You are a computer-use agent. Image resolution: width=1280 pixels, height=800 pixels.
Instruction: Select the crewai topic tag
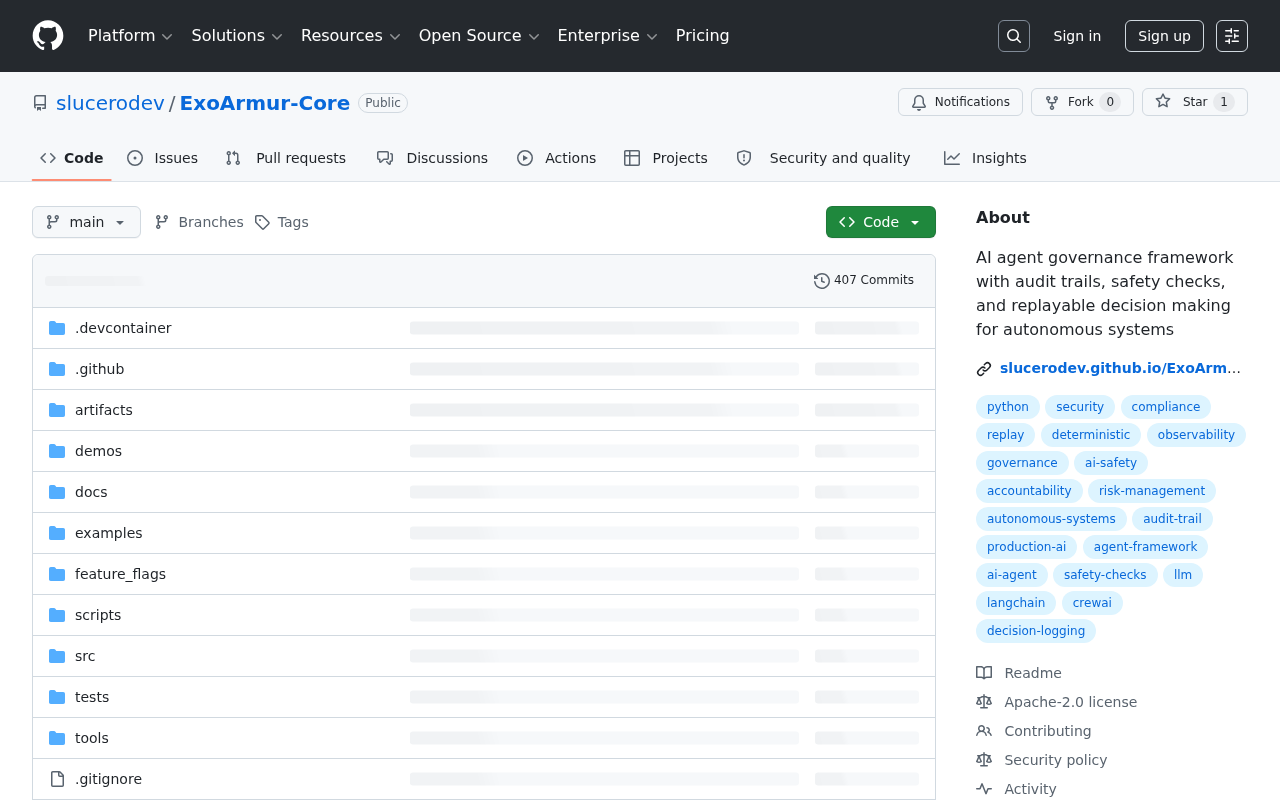click(x=1092, y=603)
